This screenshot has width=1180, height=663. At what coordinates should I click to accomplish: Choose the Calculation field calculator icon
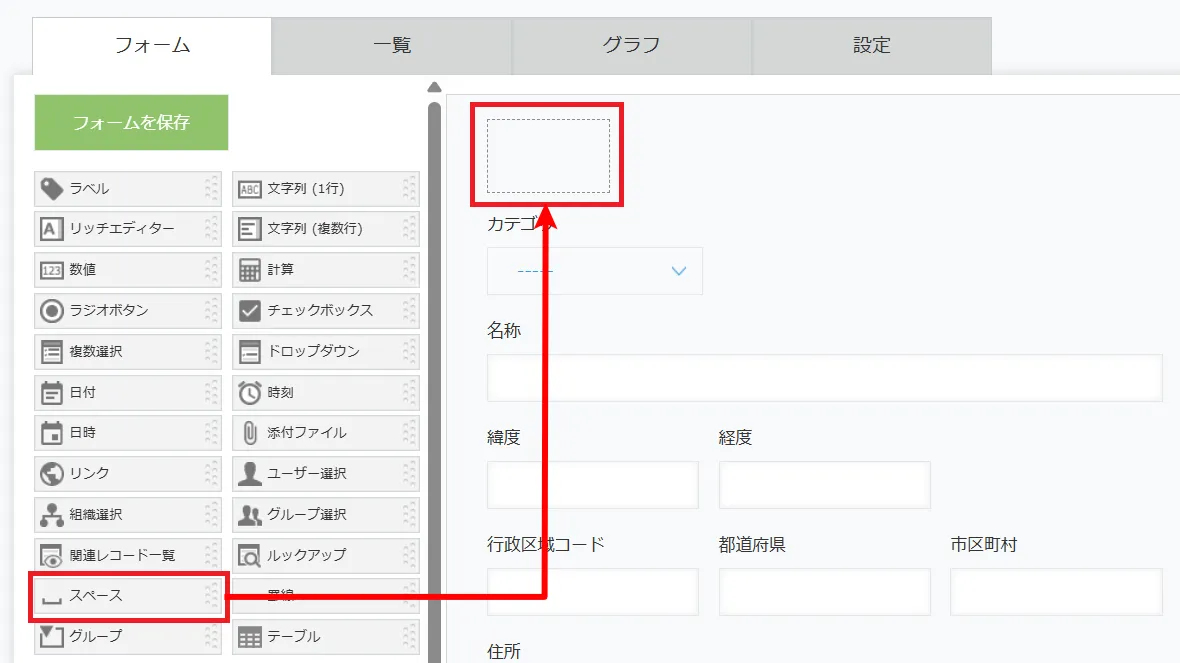point(249,270)
